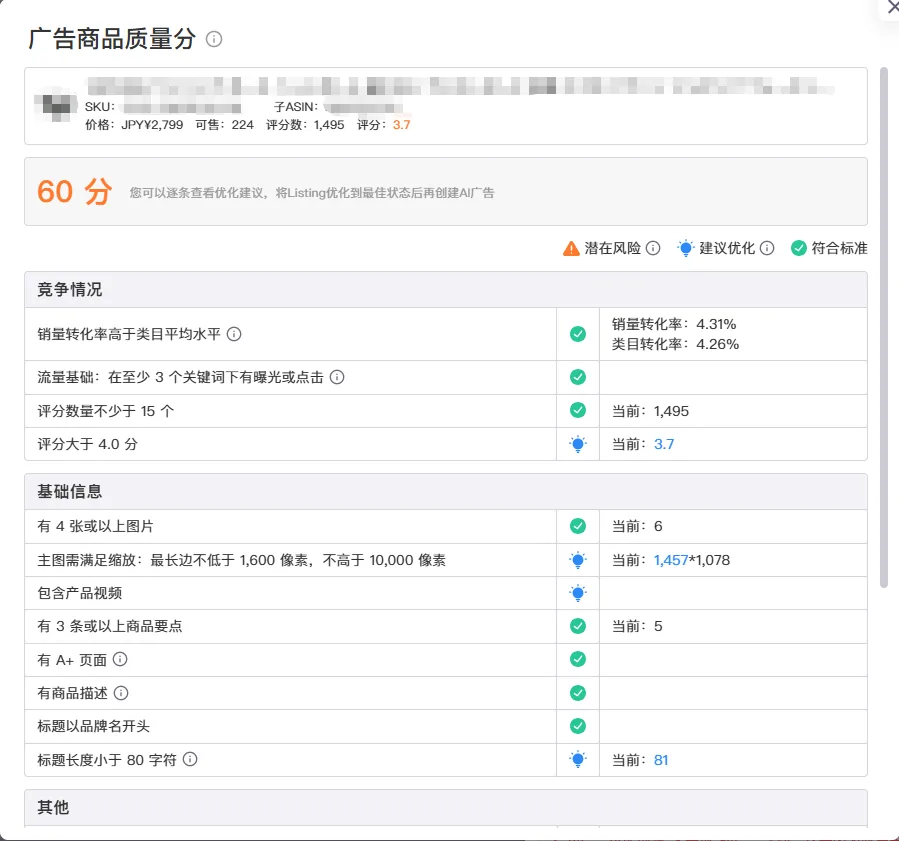Click the 评分大于 4.0 分 row label
The width and height of the screenshot is (899, 841).
click(88, 444)
